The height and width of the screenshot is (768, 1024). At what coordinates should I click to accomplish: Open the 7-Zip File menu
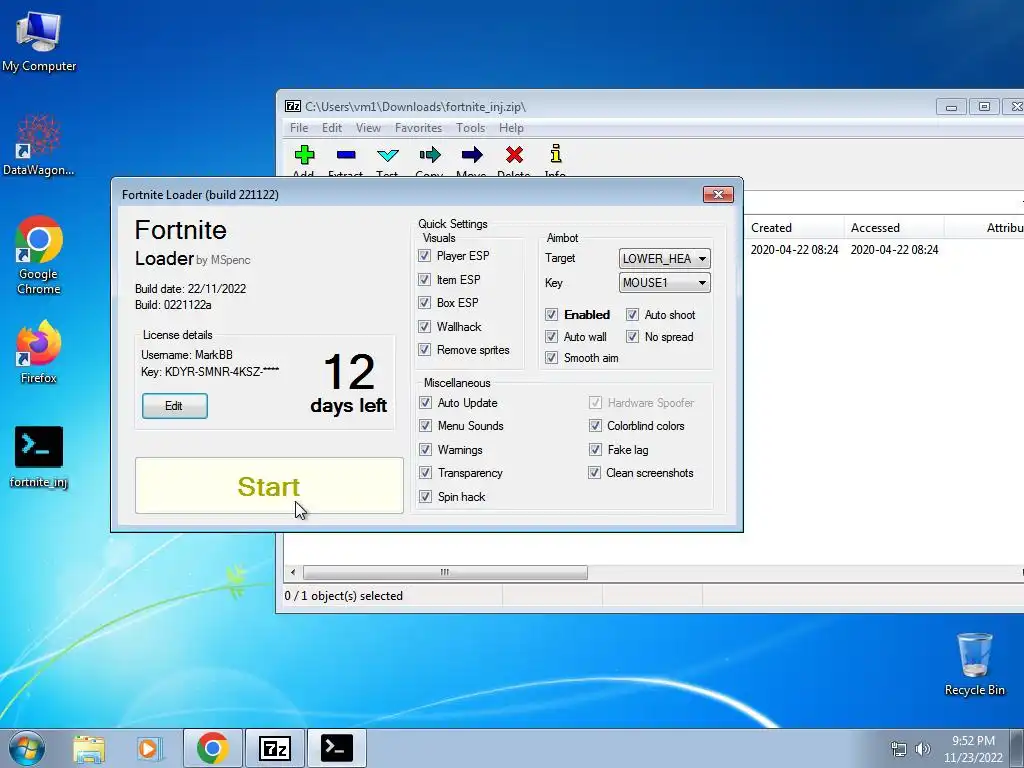click(x=299, y=128)
